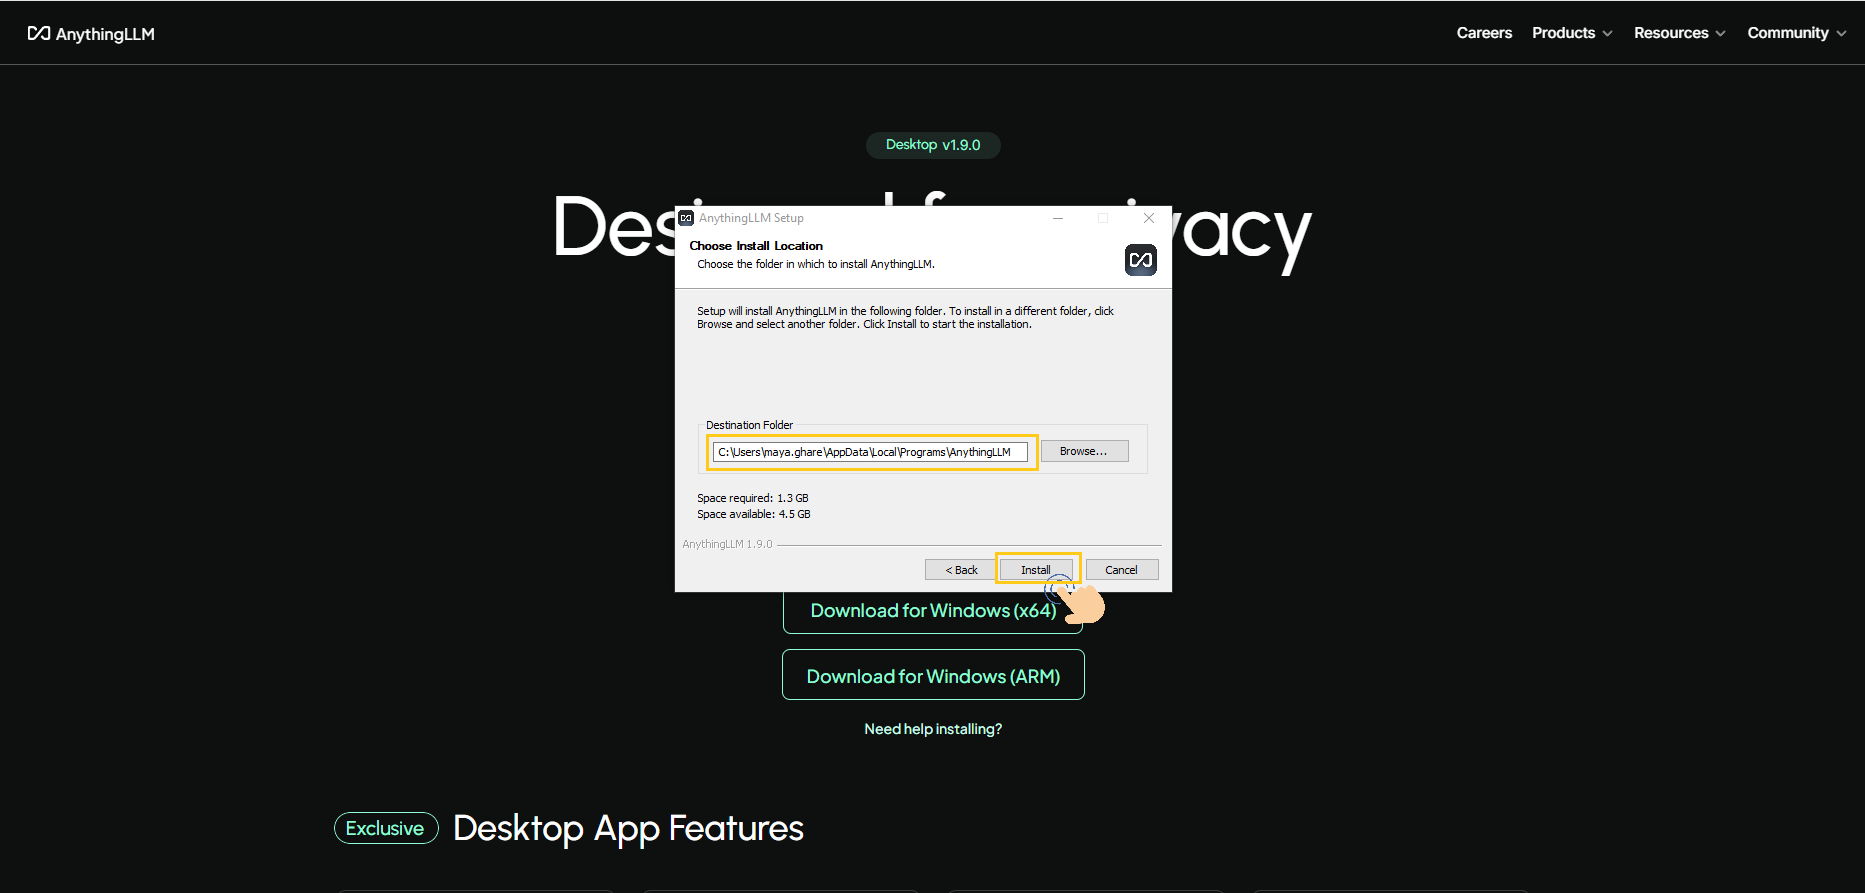Click the Desktop v1.9.0 version badge
Screen dimensions: 1865x893
click(933, 145)
